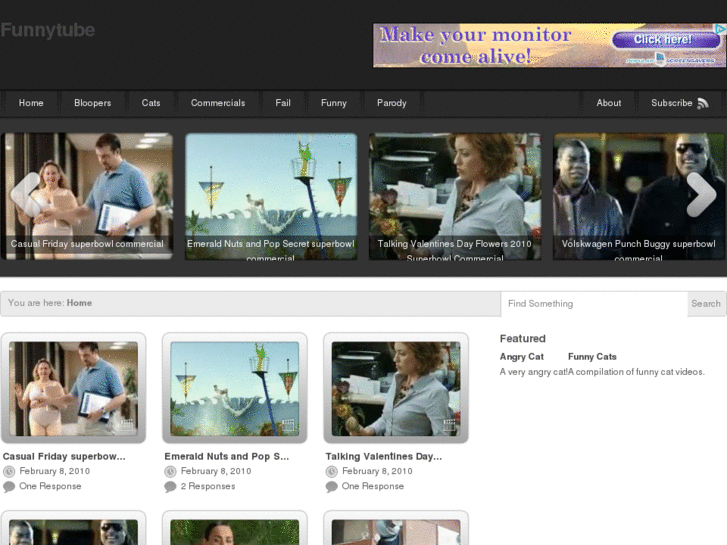Advance the carousel with the right arrow
The image size is (727, 545).
[701, 194]
